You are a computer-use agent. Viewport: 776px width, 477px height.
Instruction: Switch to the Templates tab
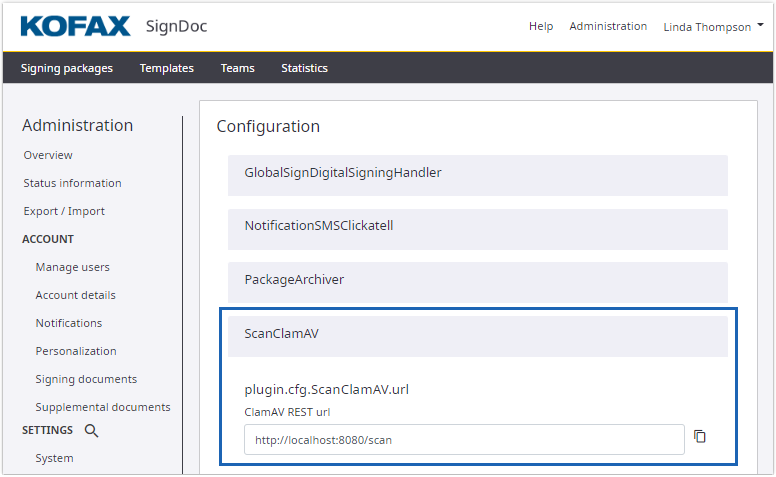(167, 68)
